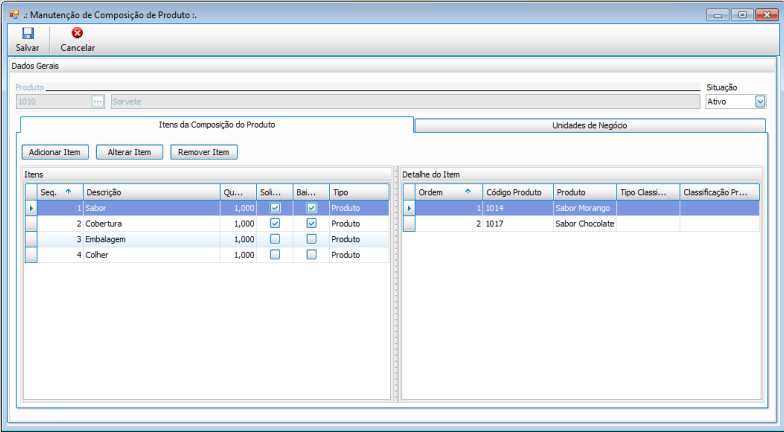
Task: Select the Sabor item row
Action: [207, 208]
